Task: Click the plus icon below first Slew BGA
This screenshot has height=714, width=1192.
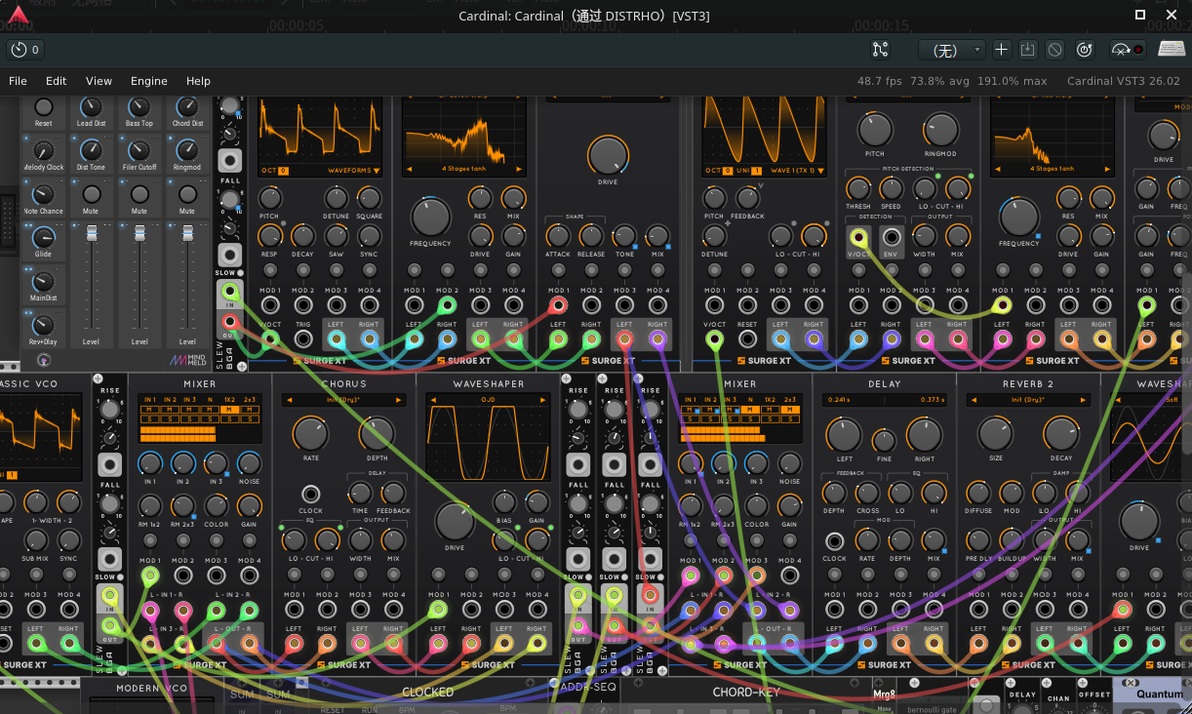Action: tap(242, 367)
